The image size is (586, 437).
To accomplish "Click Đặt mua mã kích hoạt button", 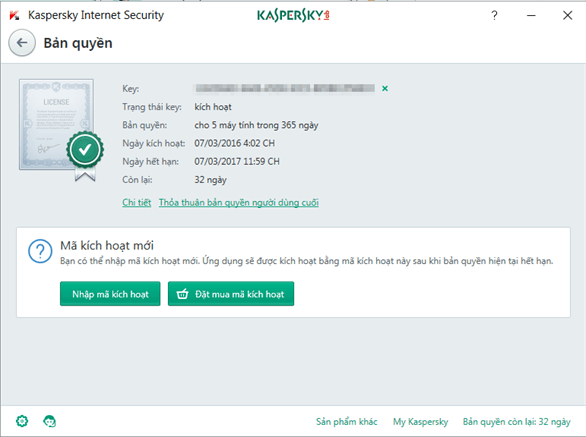I will pos(231,294).
